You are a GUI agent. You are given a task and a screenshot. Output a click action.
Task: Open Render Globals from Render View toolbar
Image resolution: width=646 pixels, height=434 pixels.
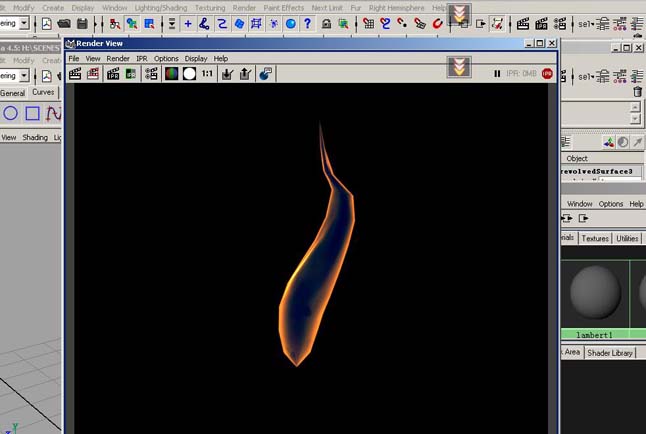(x=151, y=74)
